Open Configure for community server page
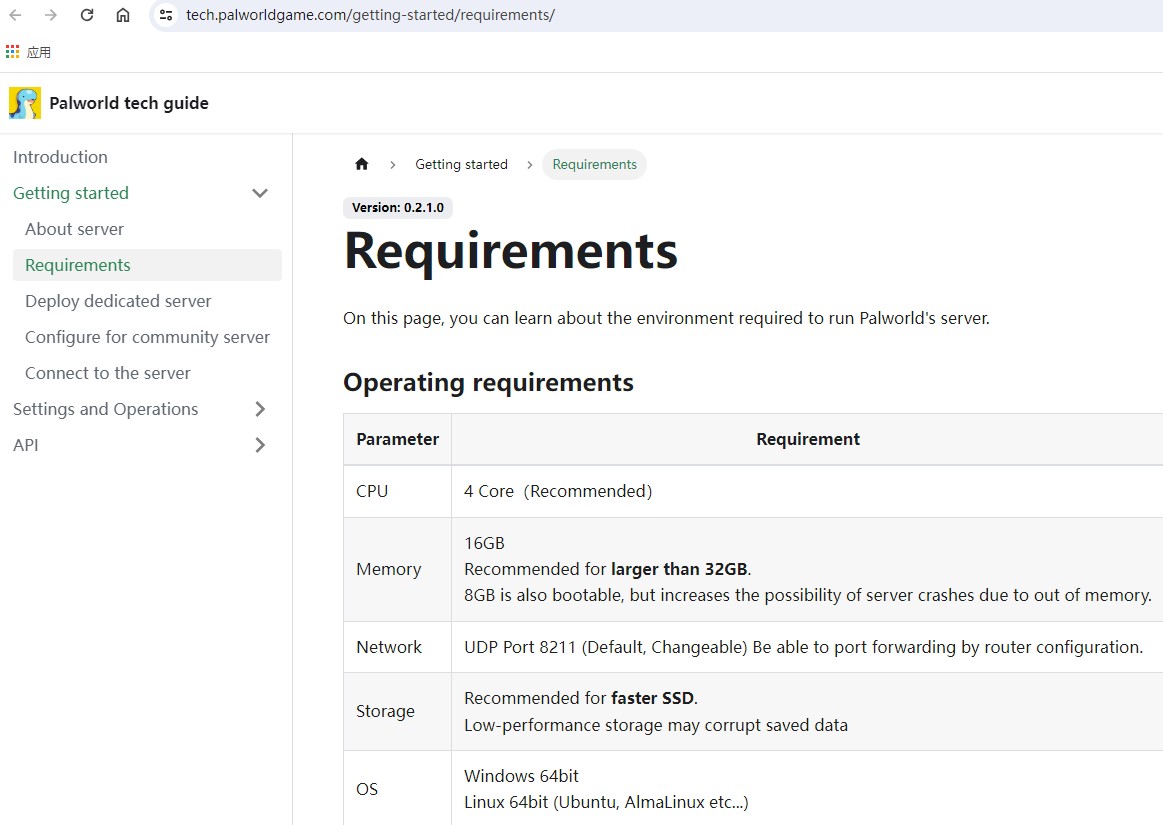 pos(147,337)
